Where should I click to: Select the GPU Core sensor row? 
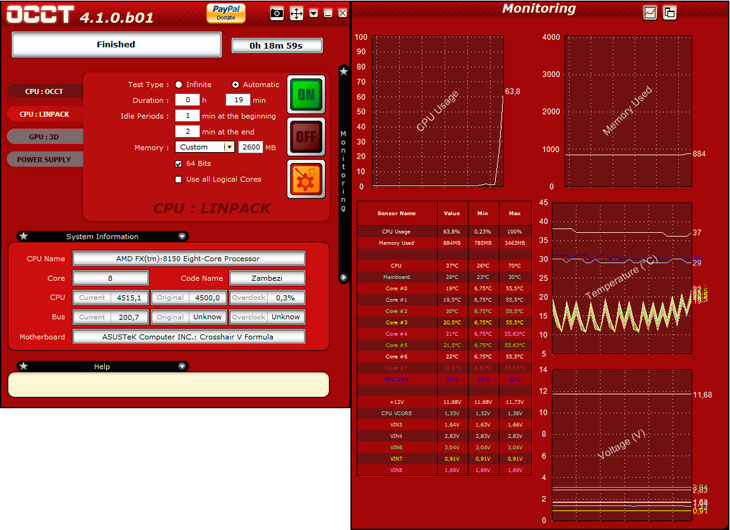tap(444, 379)
